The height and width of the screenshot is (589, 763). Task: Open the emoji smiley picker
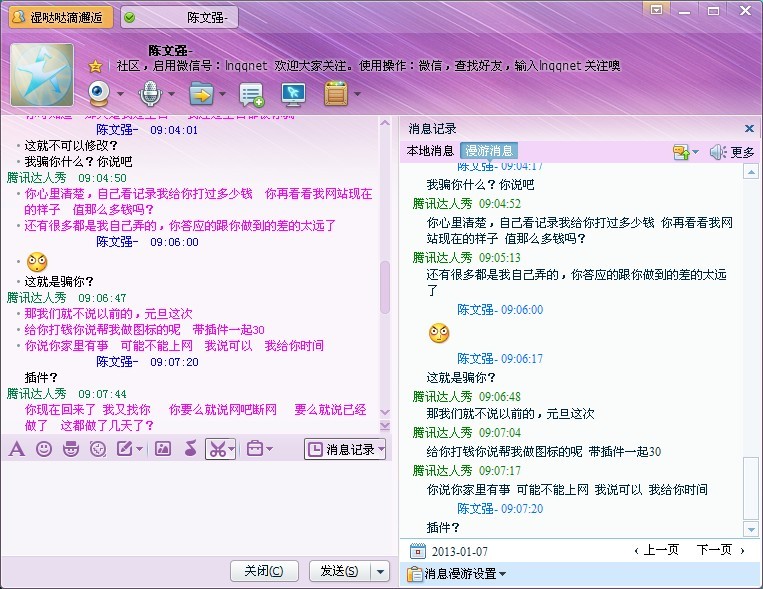coord(44,449)
